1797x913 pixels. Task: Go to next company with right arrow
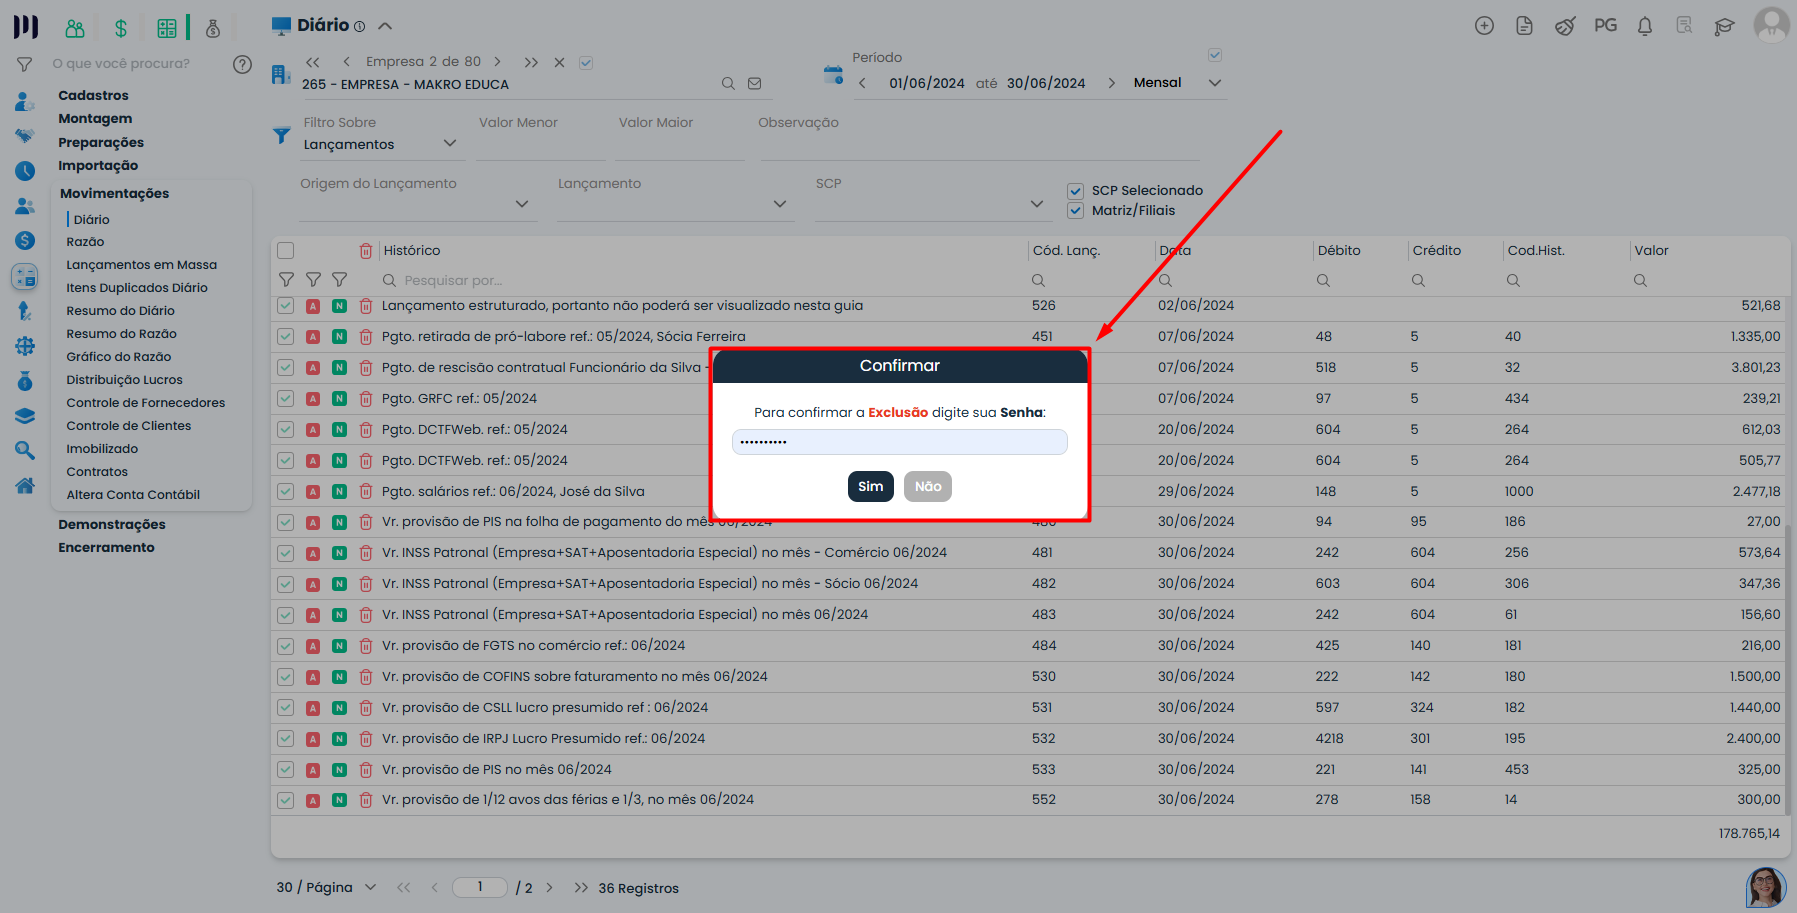tap(497, 62)
